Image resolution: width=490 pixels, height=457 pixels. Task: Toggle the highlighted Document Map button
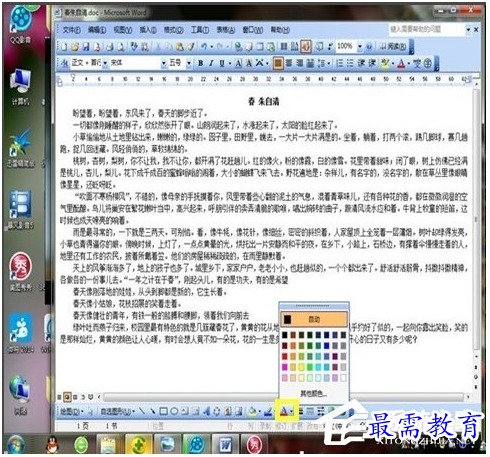(306, 46)
